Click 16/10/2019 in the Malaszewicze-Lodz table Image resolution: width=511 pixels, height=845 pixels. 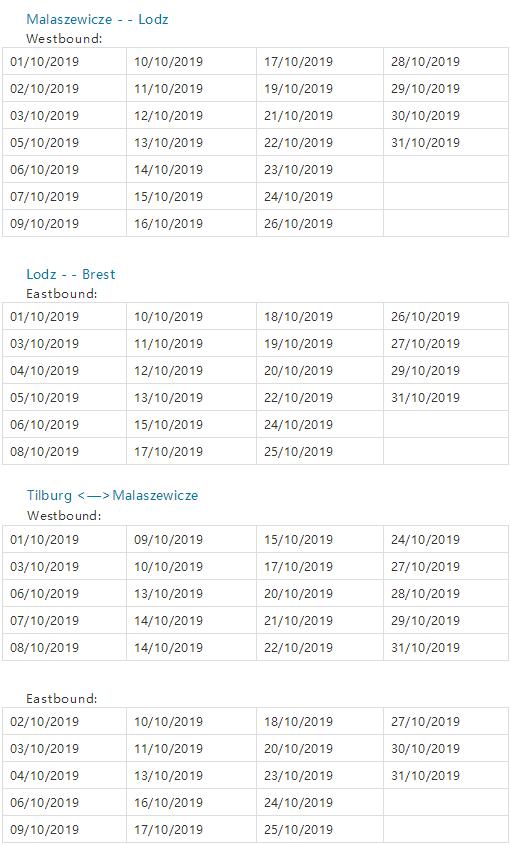pos(168,223)
